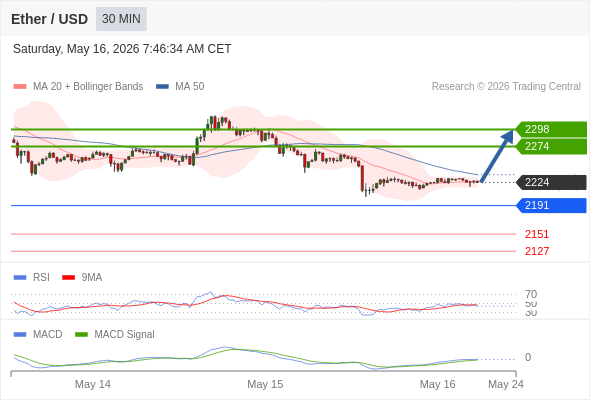590x400 pixels.
Task: Select the 2298 green resistance price tag
Action: 551,129
